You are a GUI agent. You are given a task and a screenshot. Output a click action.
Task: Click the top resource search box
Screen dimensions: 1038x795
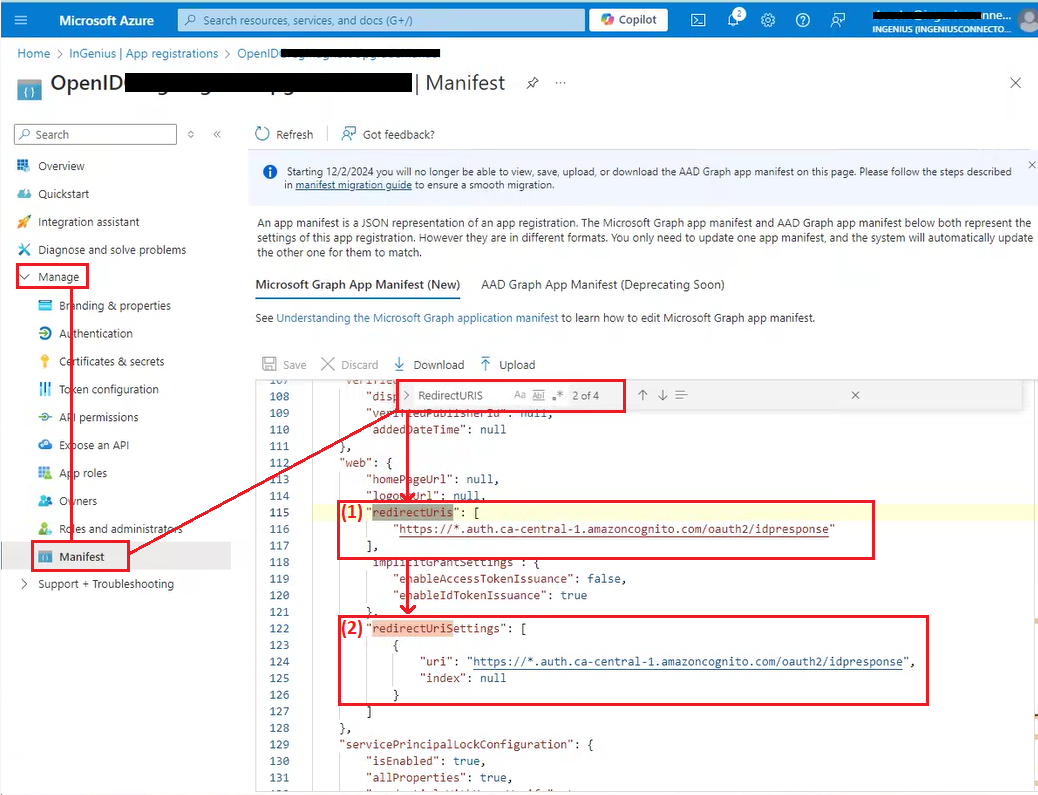381,20
